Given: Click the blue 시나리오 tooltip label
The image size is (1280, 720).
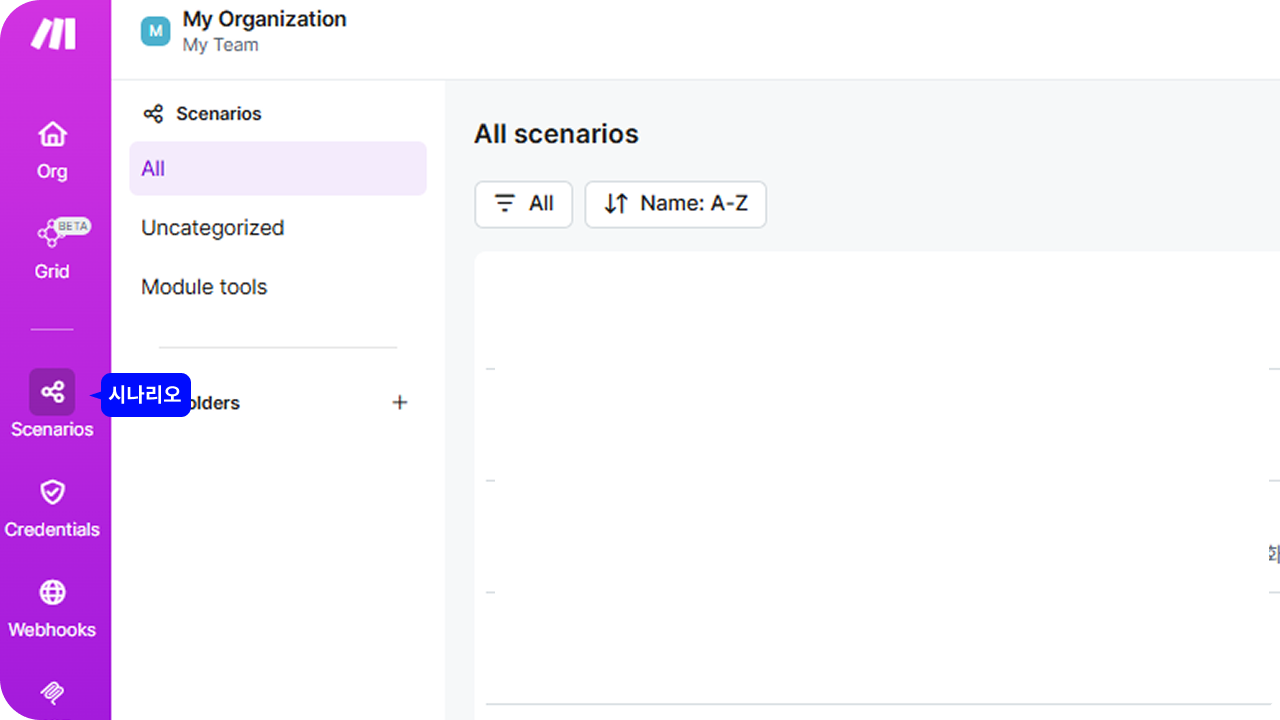Looking at the screenshot, I should pos(145,395).
